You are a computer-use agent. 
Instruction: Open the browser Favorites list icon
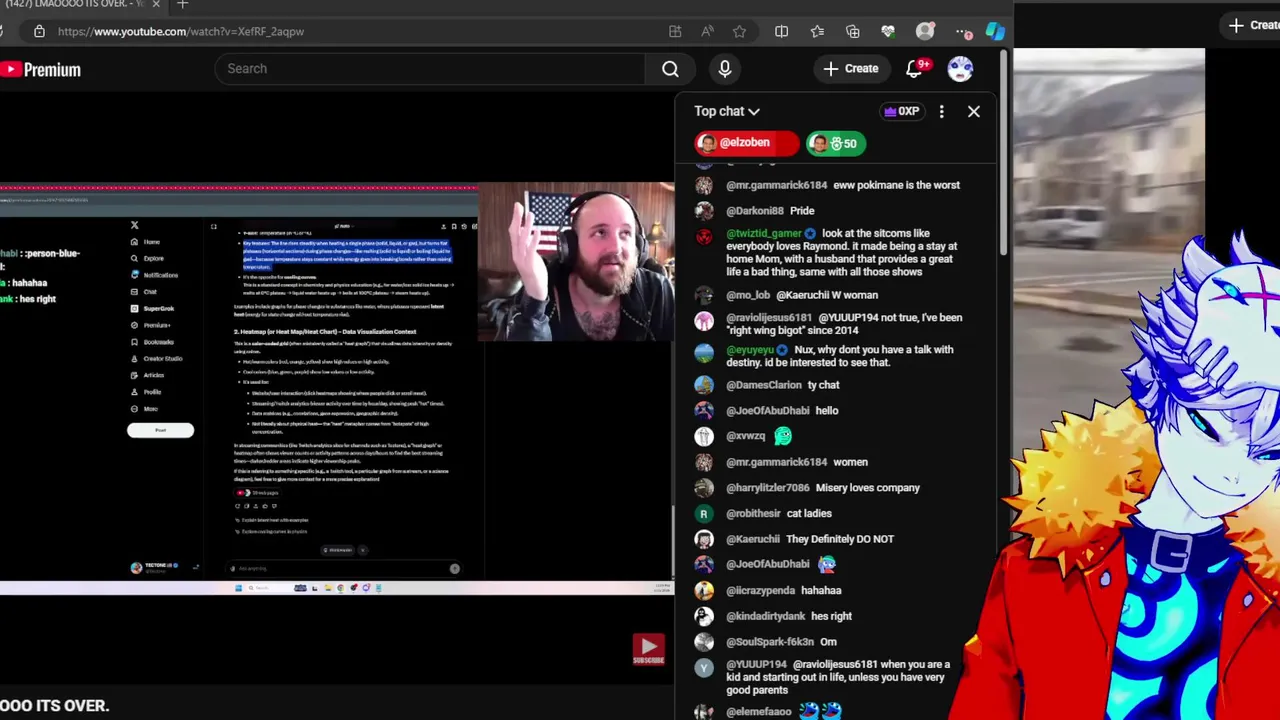point(817,31)
